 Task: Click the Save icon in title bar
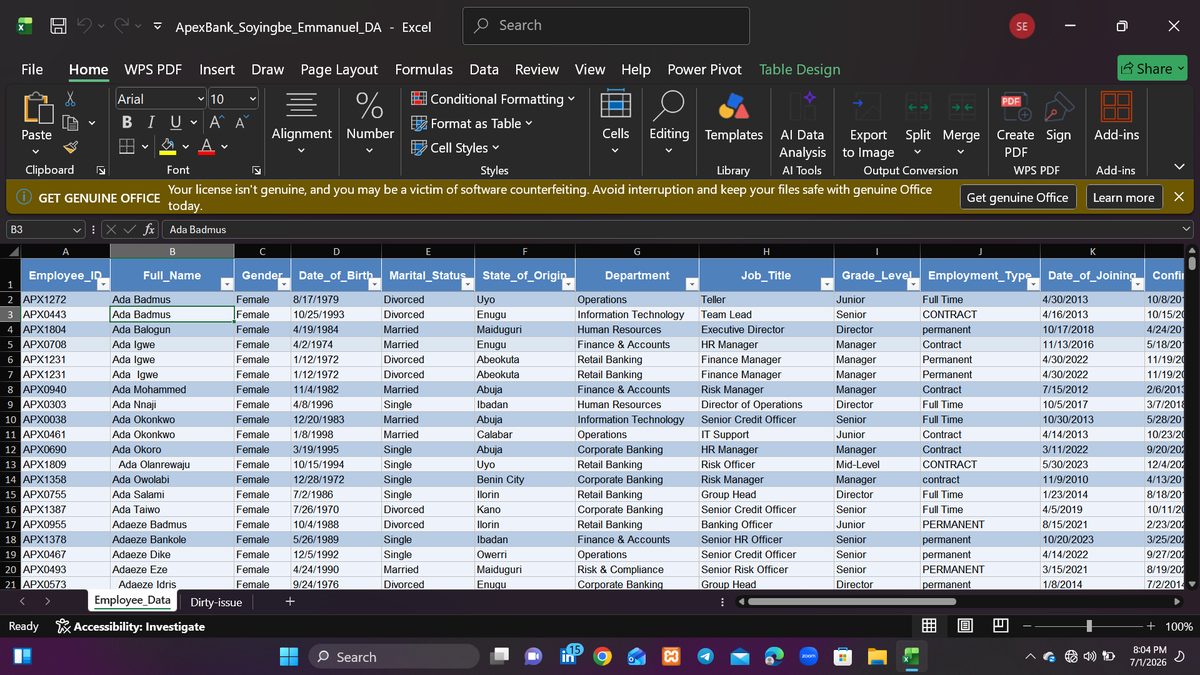point(59,27)
